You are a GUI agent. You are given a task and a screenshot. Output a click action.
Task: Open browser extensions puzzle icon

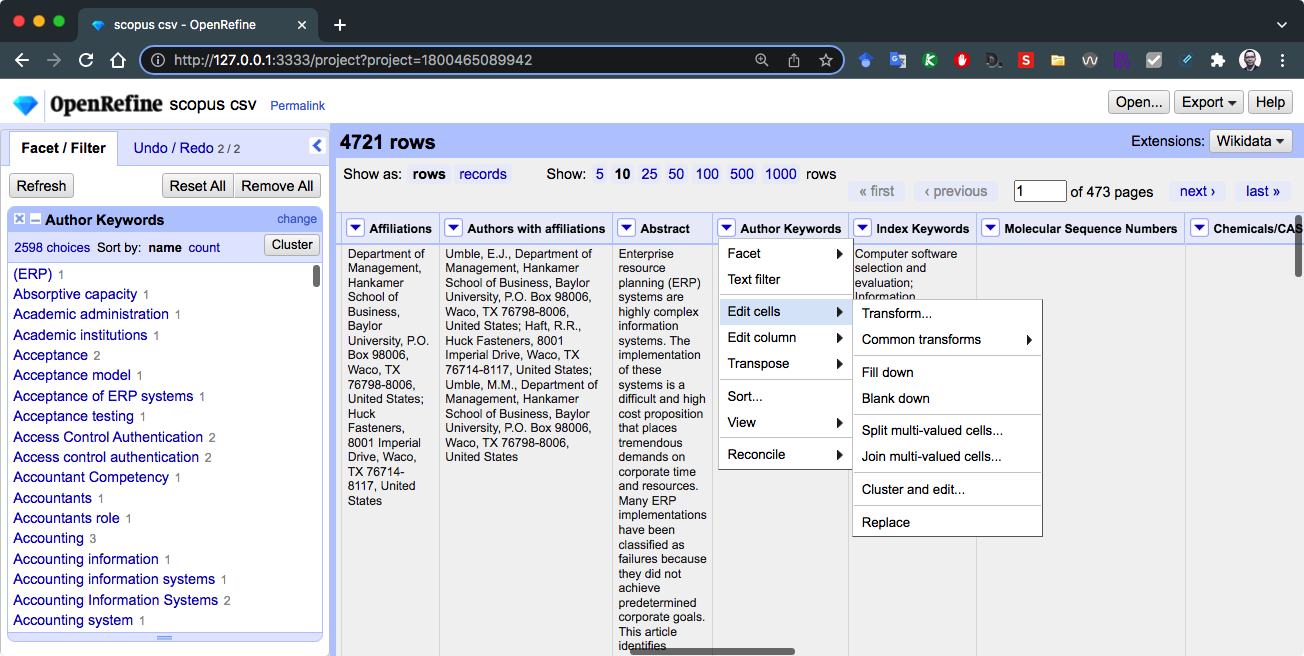pyautogui.click(x=1217, y=60)
